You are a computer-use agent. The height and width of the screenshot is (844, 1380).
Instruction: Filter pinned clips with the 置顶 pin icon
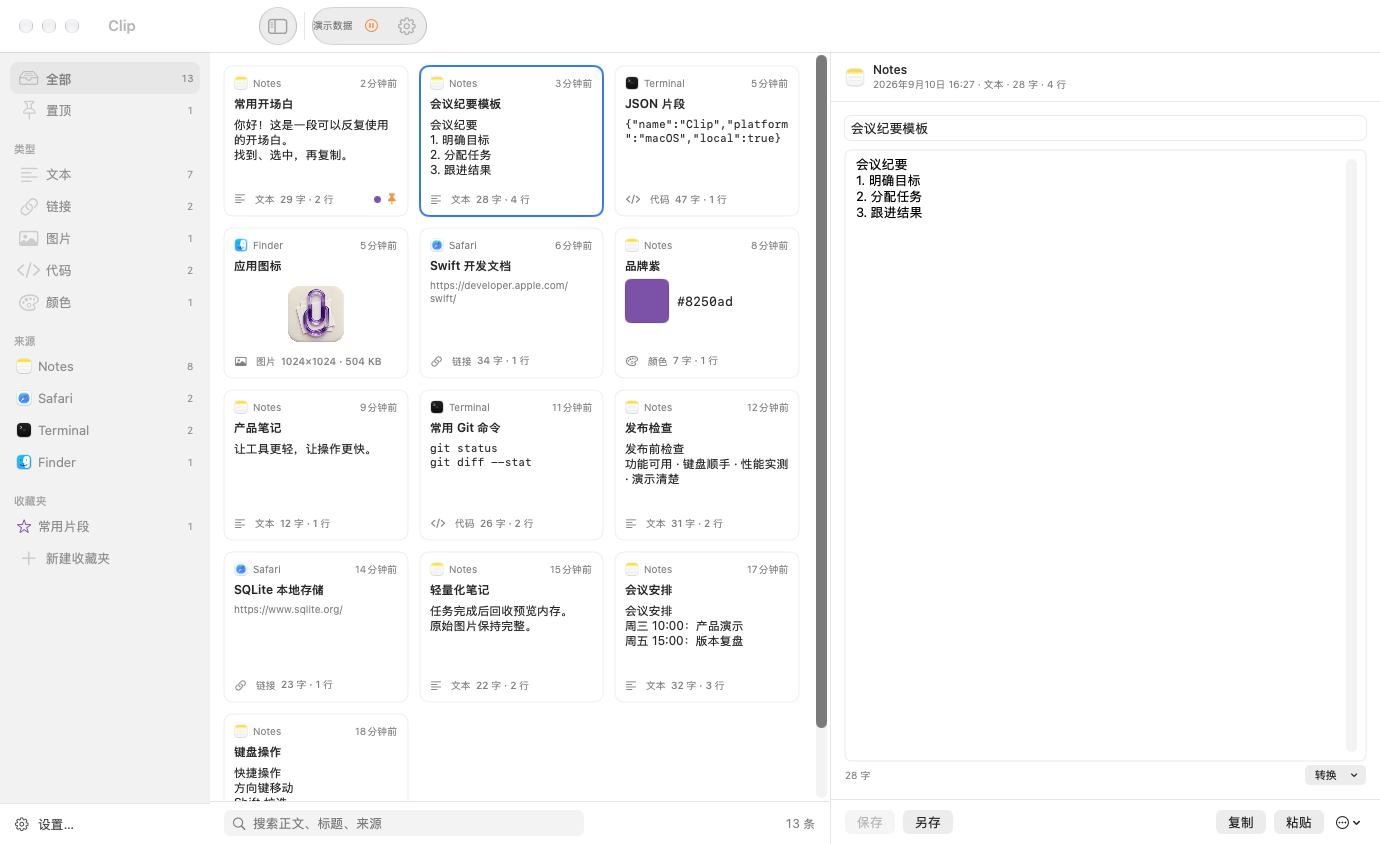29,110
